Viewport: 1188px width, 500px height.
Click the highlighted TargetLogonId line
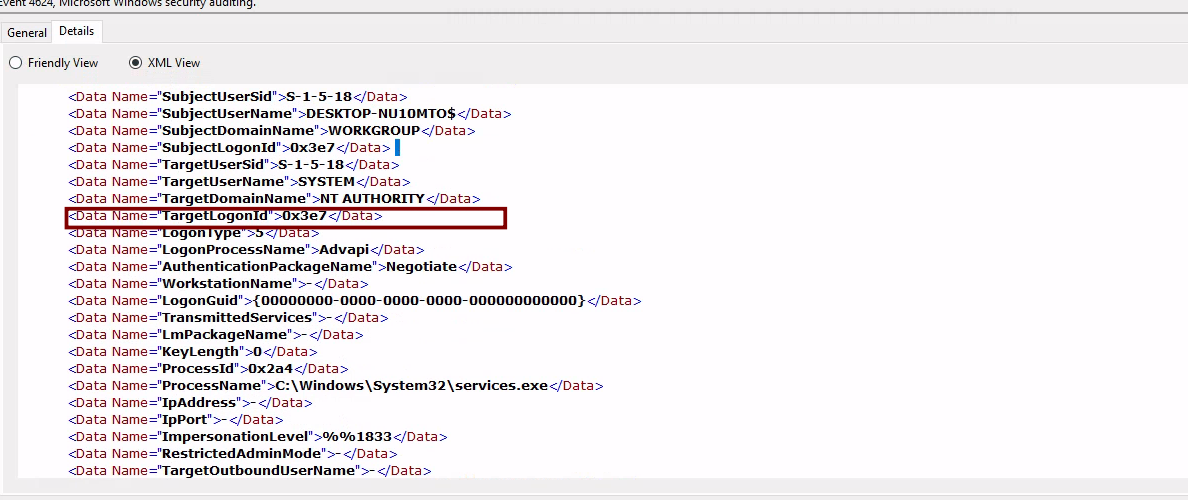click(x=225, y=216)
